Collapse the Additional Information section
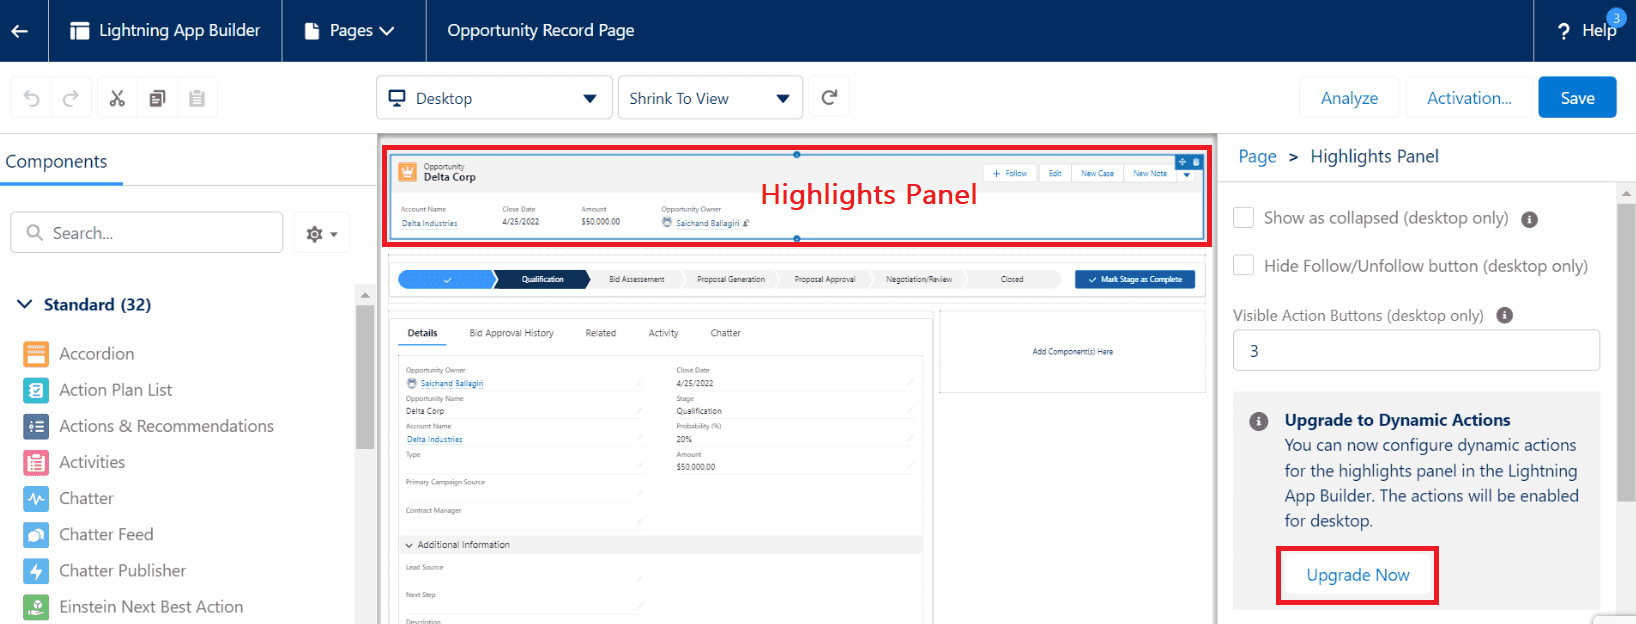The image size is (1636, 624). tap(409, 545)
